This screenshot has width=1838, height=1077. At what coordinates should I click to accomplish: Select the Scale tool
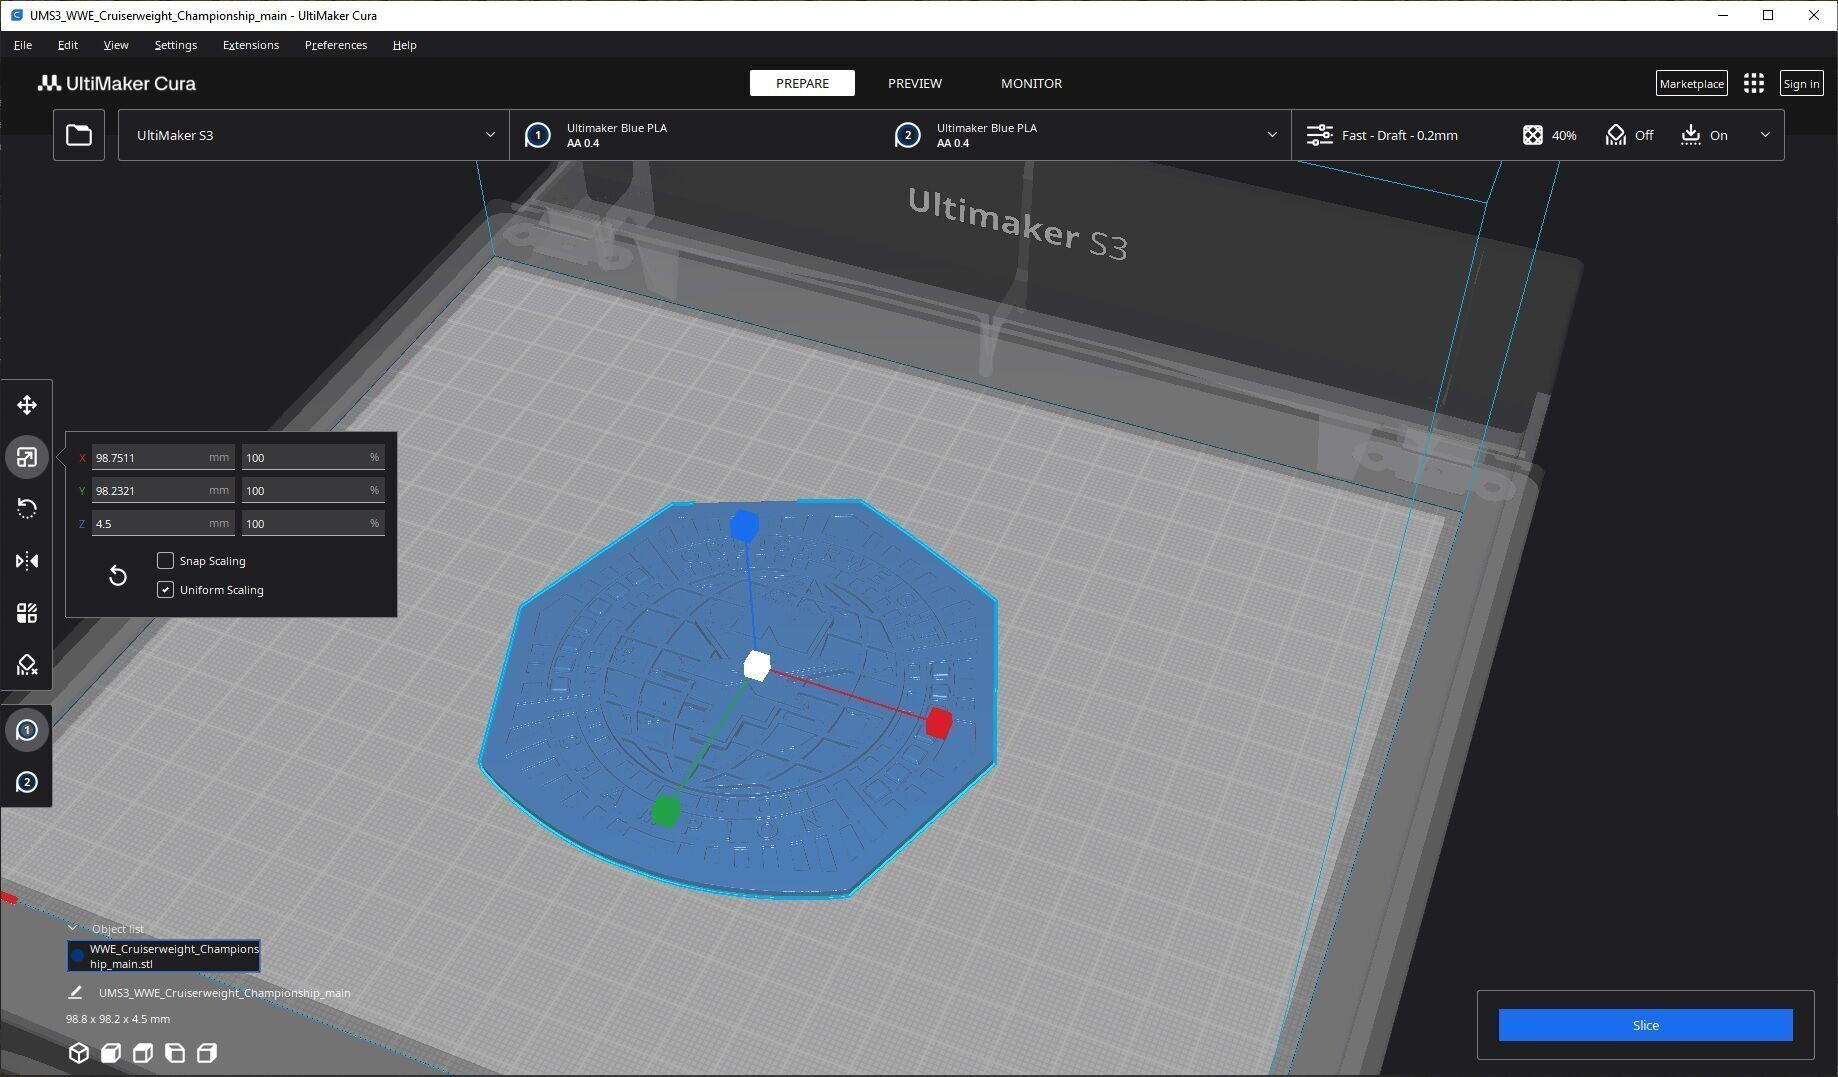pos(27,457)
